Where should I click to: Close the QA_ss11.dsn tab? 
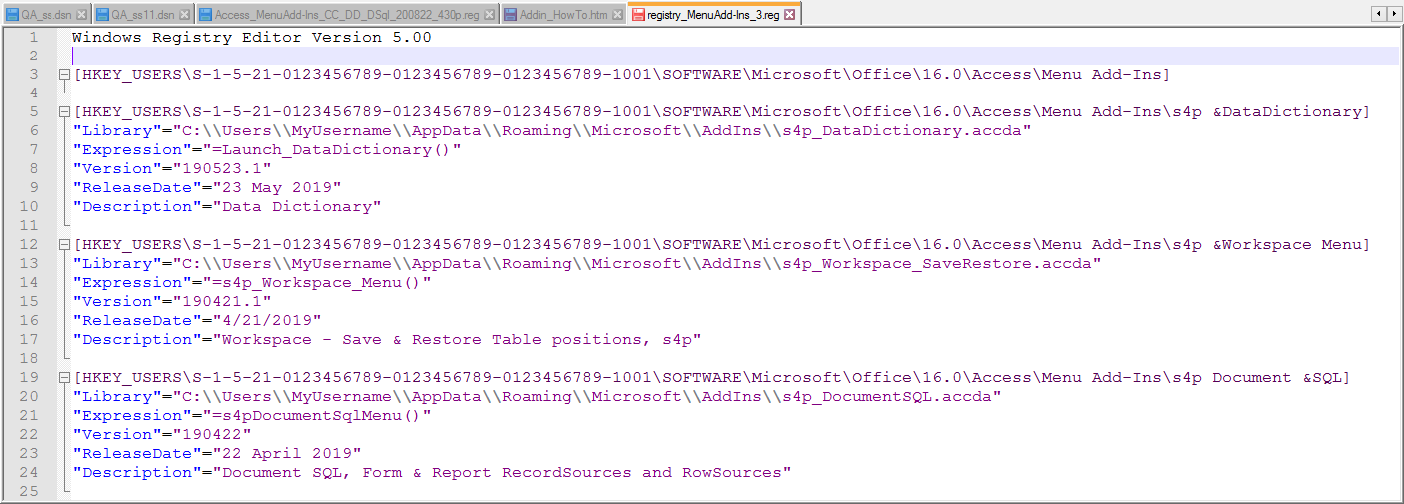183,15
